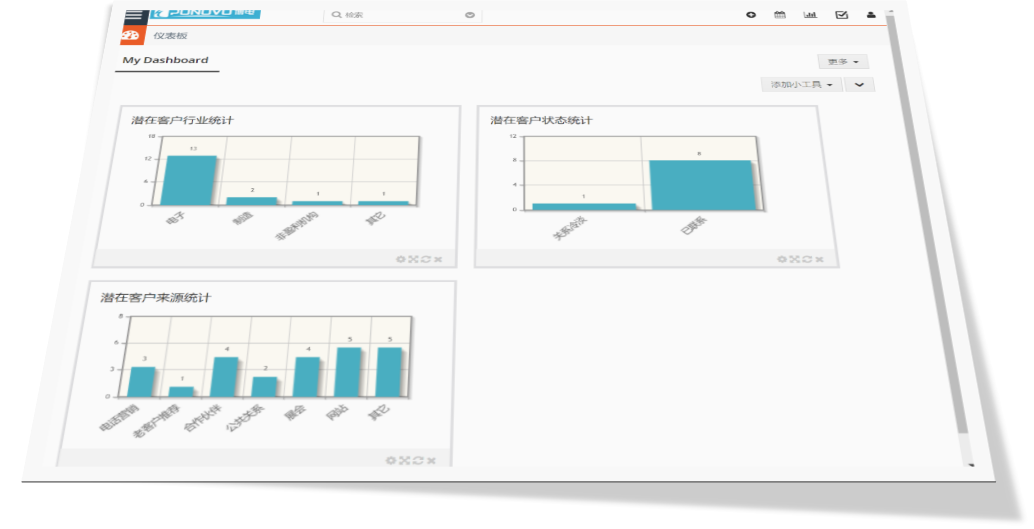
Task: Open settings gear on 潜在客户状态统计 widget
Action: (x=782, y=259)
